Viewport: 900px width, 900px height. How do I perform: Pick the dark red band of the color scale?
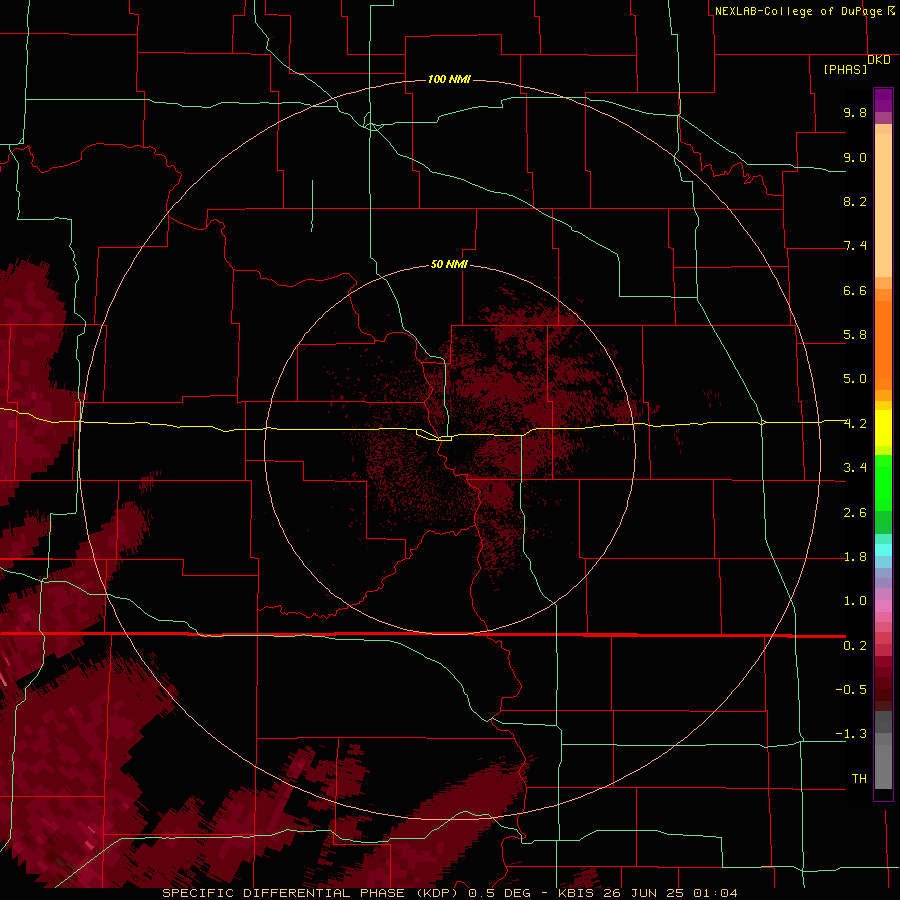click(x=883, y=684)
